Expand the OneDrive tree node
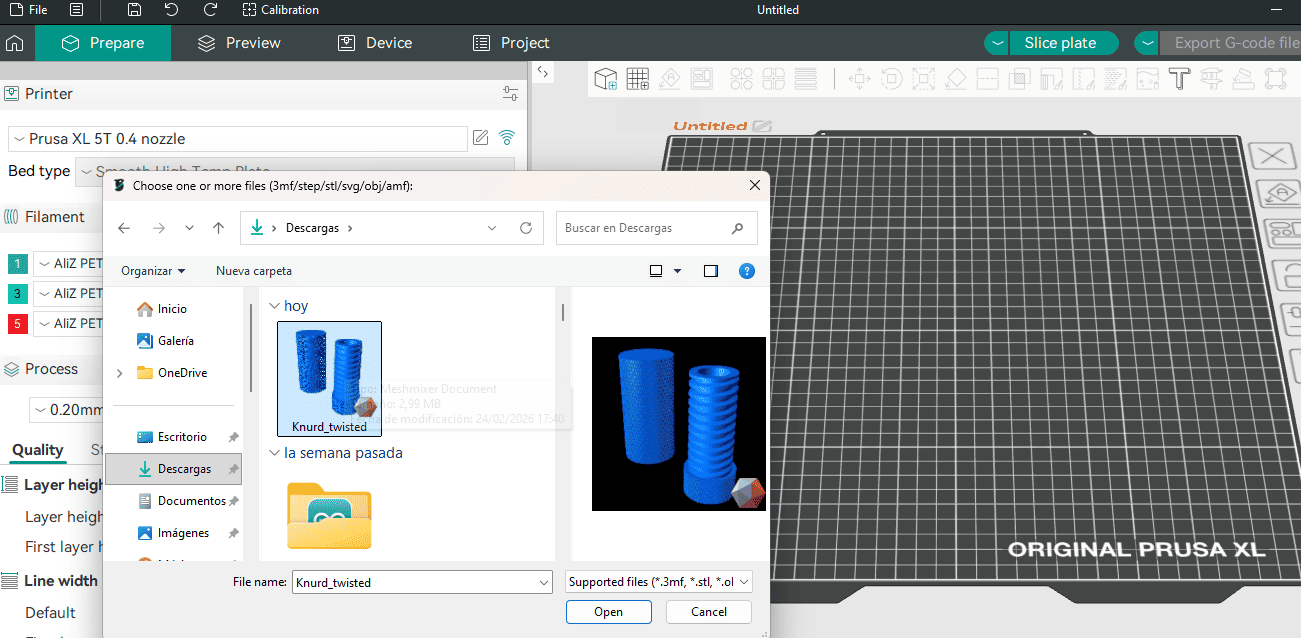This screenshot has height=638, width=1301. click(x=120, y=373)
